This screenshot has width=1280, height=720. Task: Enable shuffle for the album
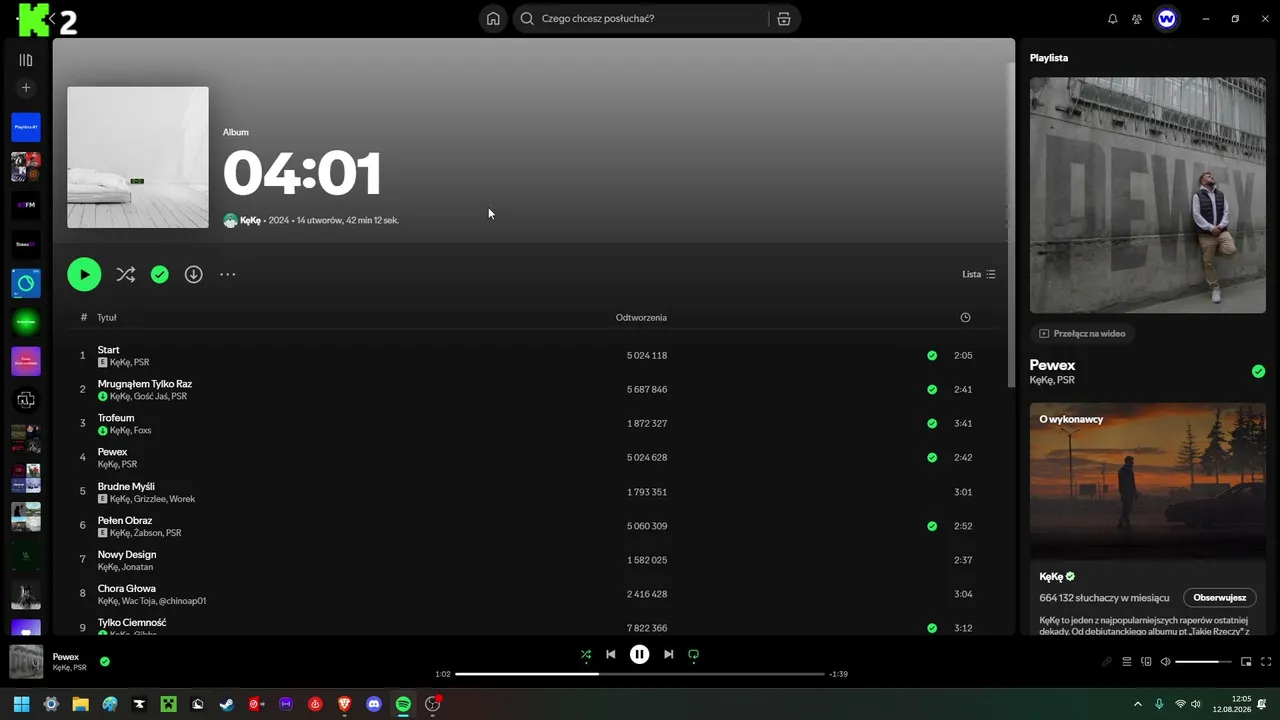pyautogui.click(x=125, y=274)
